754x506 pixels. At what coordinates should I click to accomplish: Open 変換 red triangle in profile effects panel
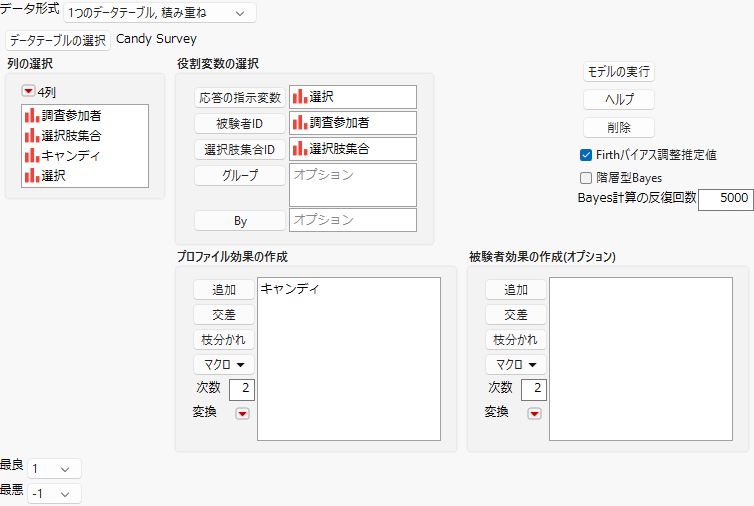242,414
